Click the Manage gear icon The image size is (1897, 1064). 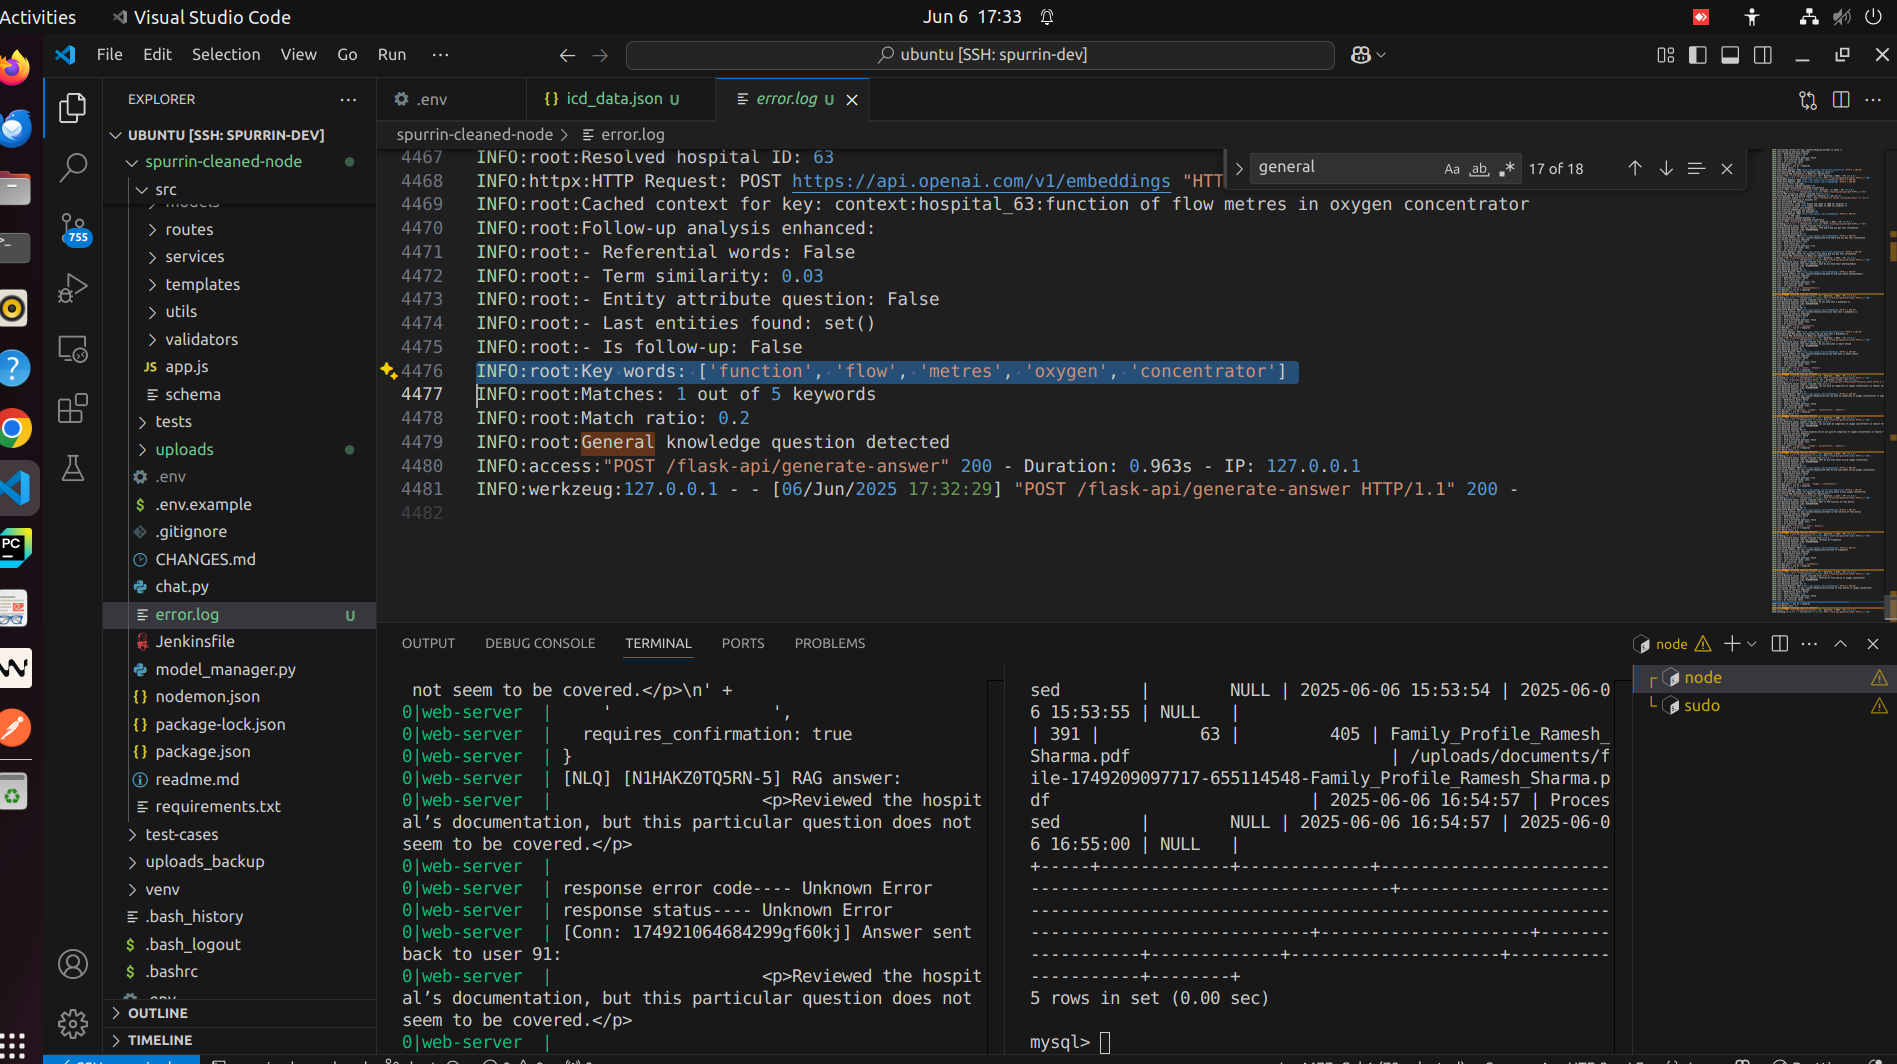(72, 1023)
